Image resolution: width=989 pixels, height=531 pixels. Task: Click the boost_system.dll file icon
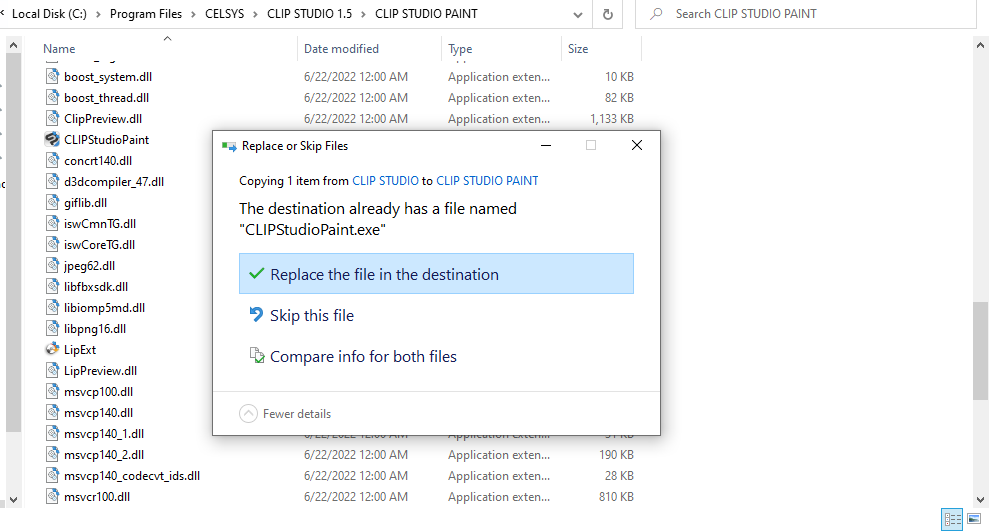(x=52, y=76)
